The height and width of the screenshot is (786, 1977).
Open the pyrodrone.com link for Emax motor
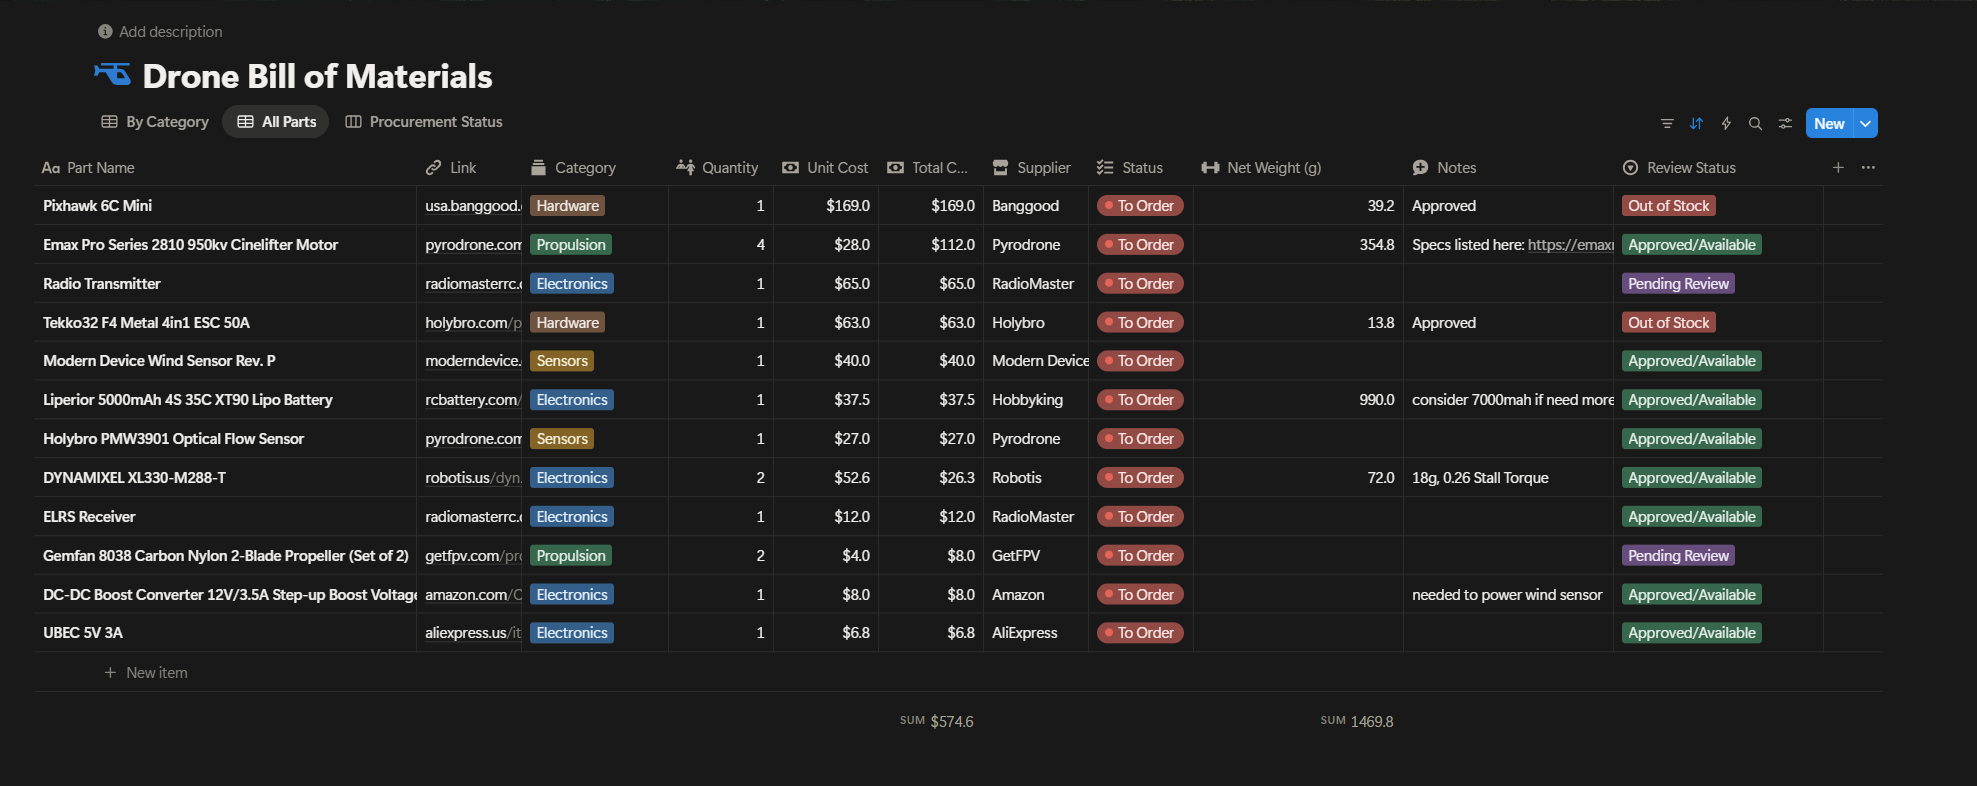(x=473, y=245)
